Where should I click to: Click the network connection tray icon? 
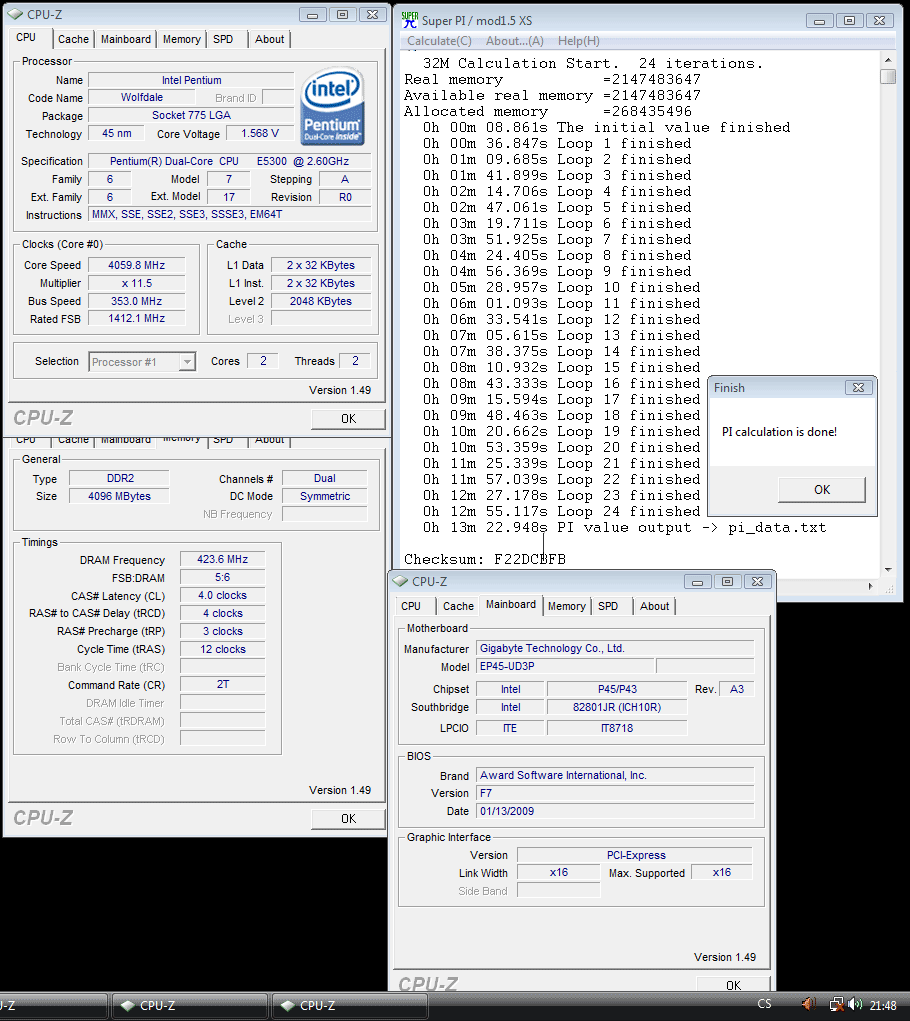tap(836, 1005)
